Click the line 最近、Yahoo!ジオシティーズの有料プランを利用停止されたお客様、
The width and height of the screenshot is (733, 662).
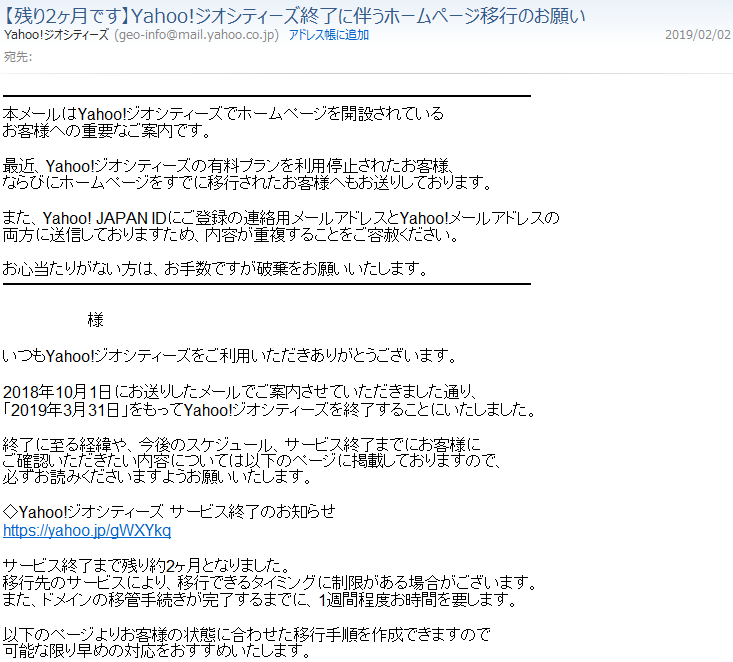point(228,166)
